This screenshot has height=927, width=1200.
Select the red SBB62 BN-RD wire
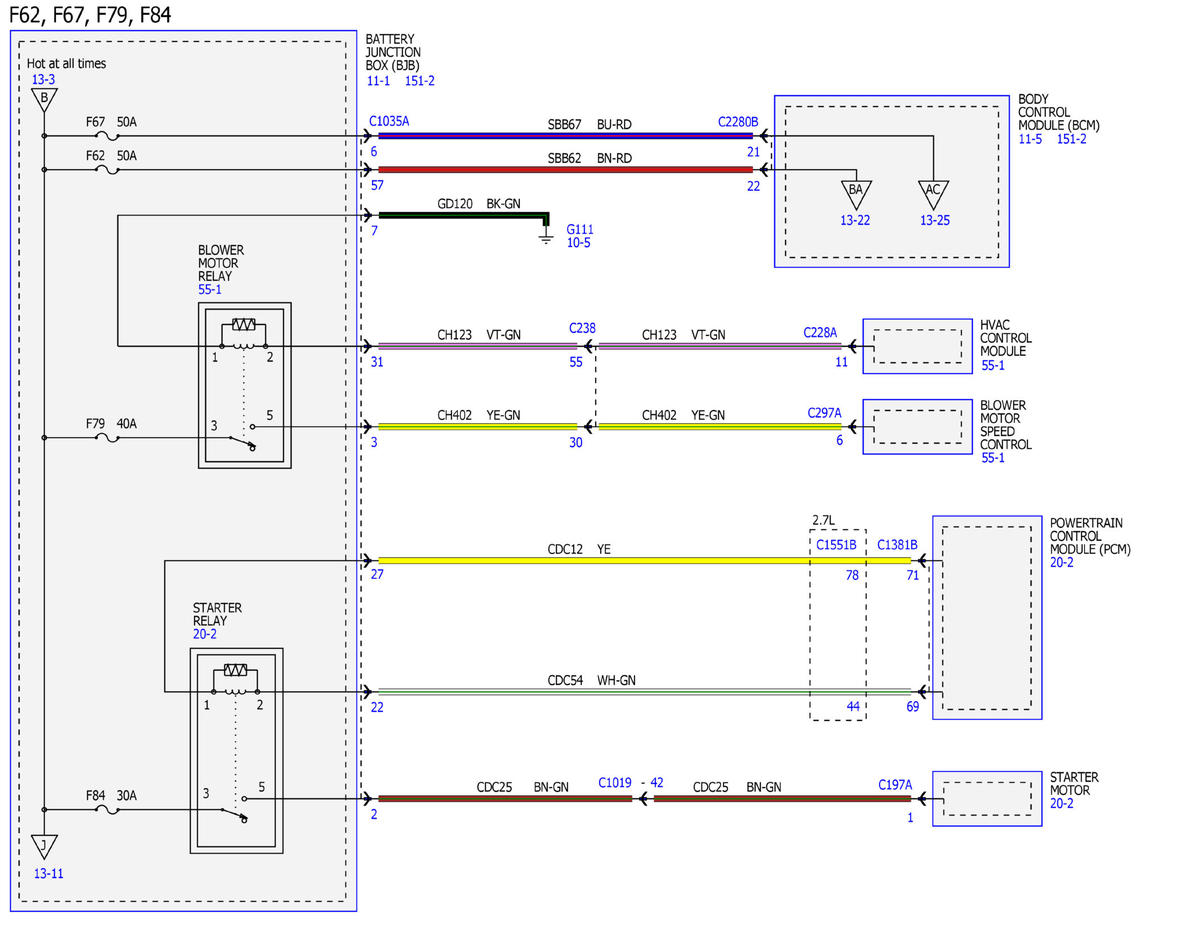point(564,170)
